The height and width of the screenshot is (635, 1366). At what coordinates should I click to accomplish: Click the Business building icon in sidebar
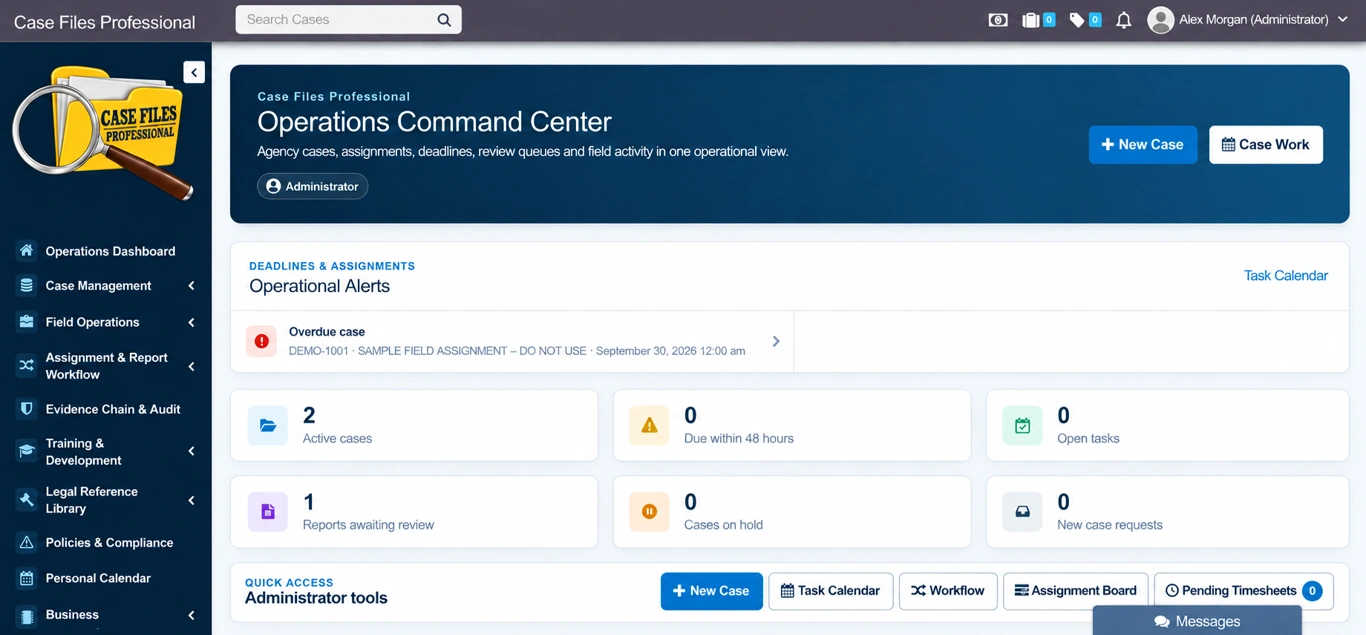coord(27,615)
